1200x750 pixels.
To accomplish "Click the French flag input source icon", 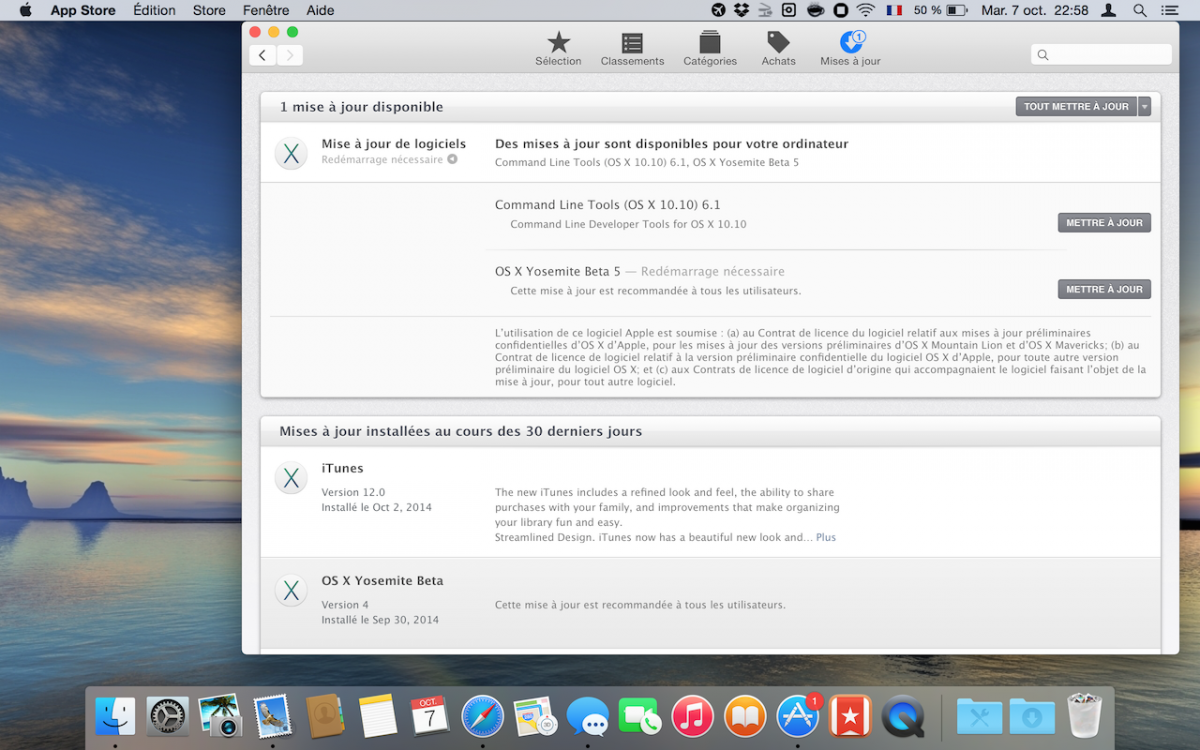I will tap(893, 10).
